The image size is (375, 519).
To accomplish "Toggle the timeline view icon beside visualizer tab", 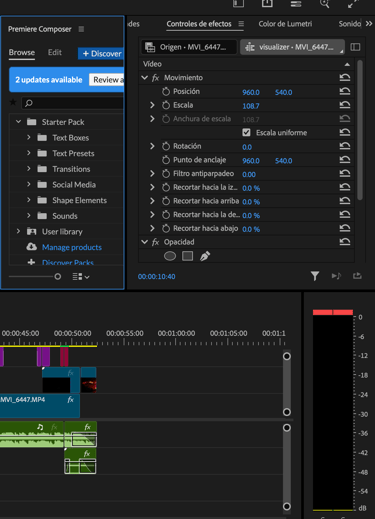I will [x=355, y=47].
